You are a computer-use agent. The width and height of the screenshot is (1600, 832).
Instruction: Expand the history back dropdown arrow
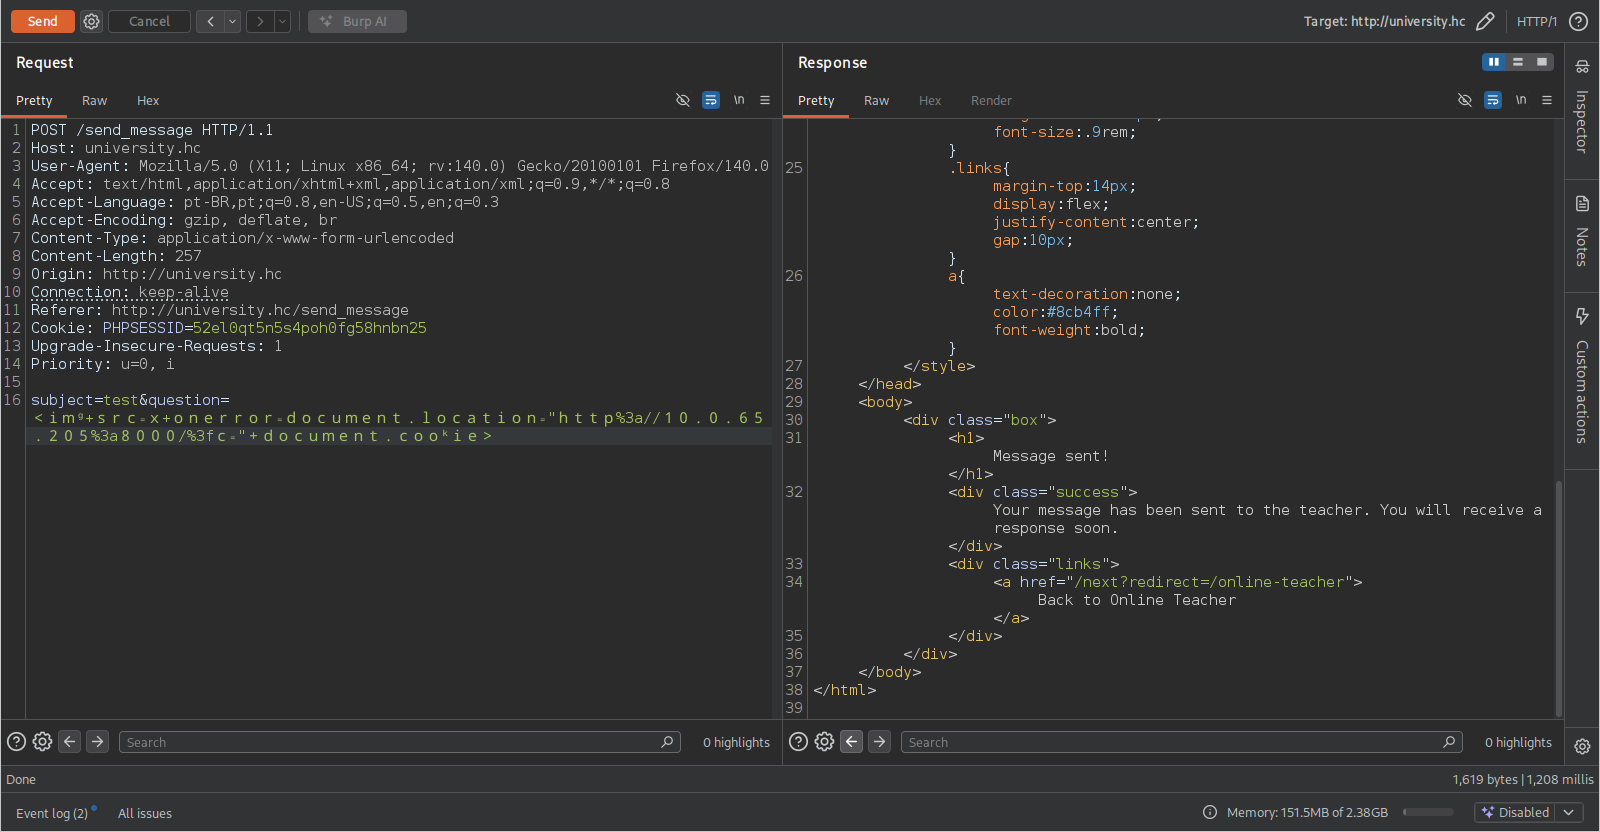click(x=233, y=21)
